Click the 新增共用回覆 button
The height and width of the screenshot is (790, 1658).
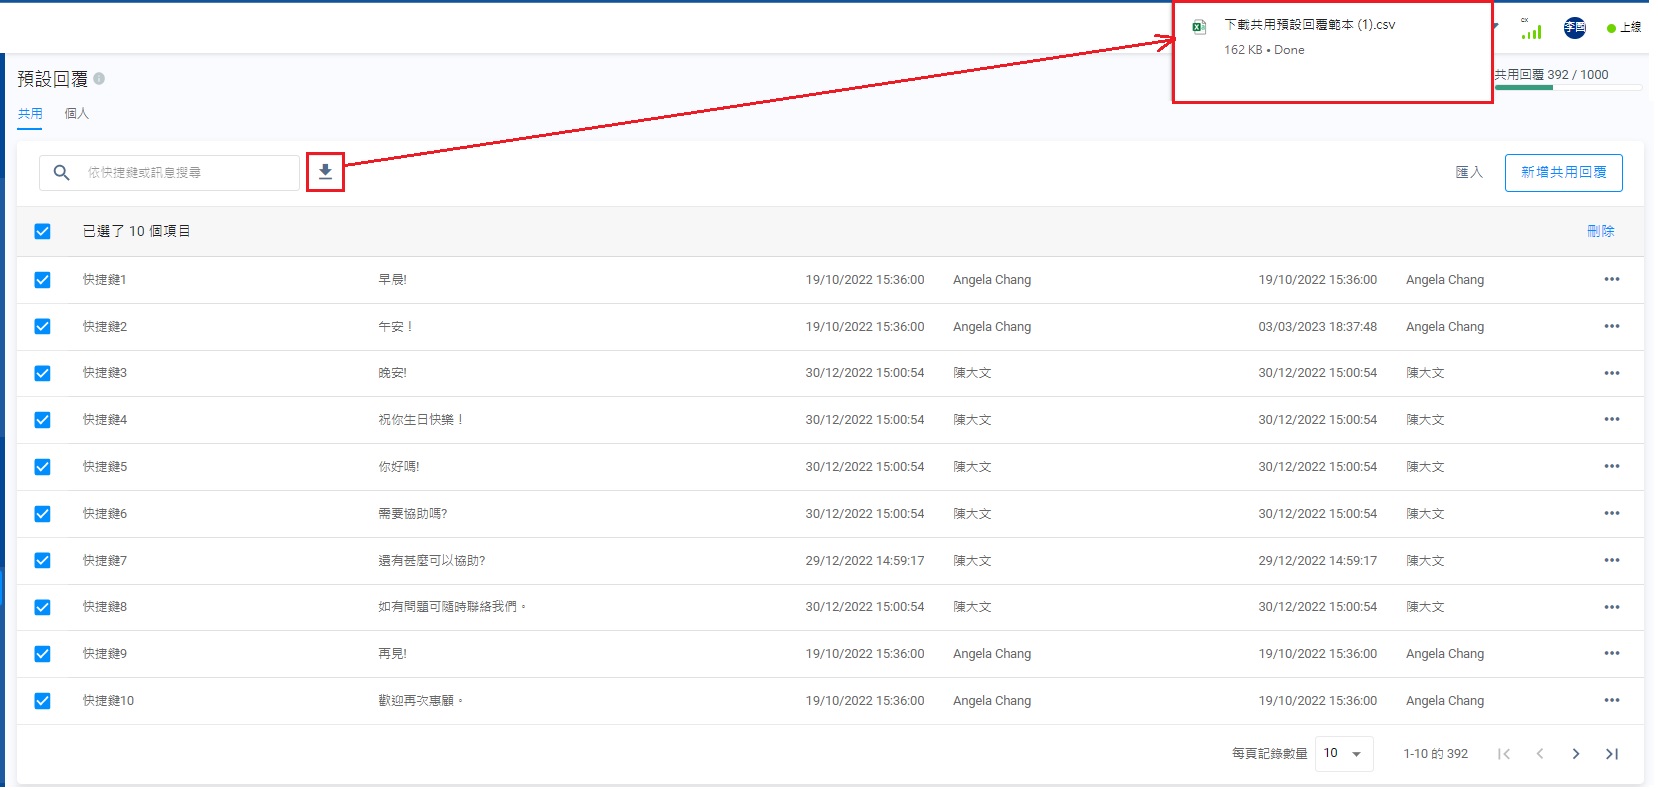[x=1564, y=172]
